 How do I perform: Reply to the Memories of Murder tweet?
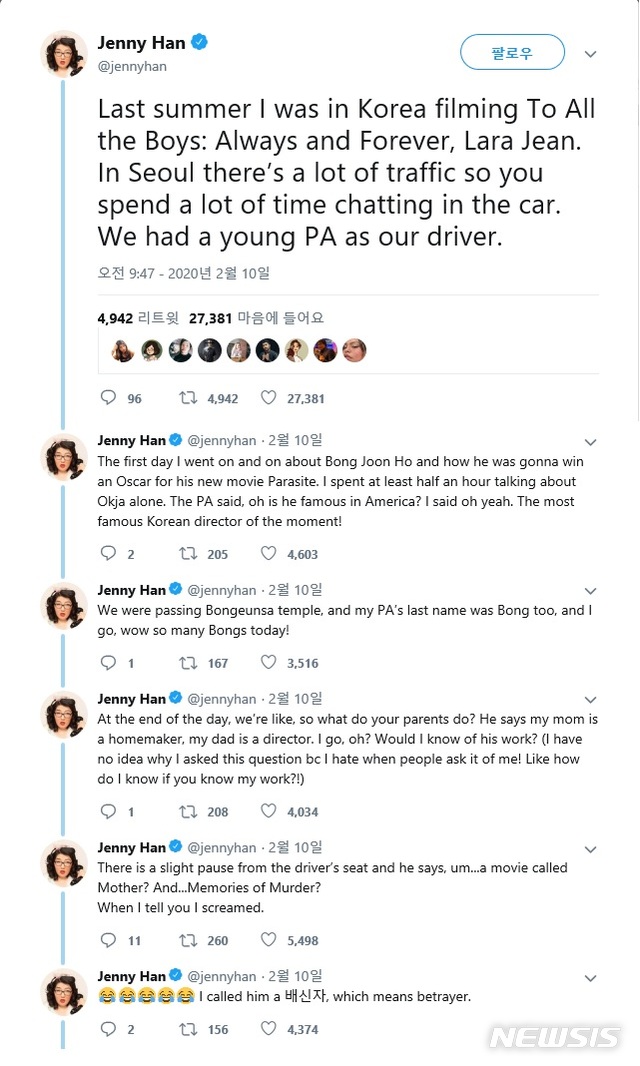pos(109,940)
